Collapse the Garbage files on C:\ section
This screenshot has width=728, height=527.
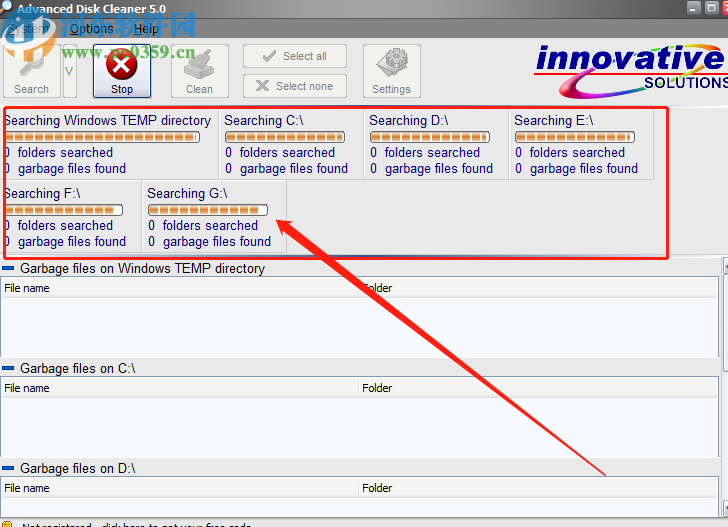pos(8,368)
